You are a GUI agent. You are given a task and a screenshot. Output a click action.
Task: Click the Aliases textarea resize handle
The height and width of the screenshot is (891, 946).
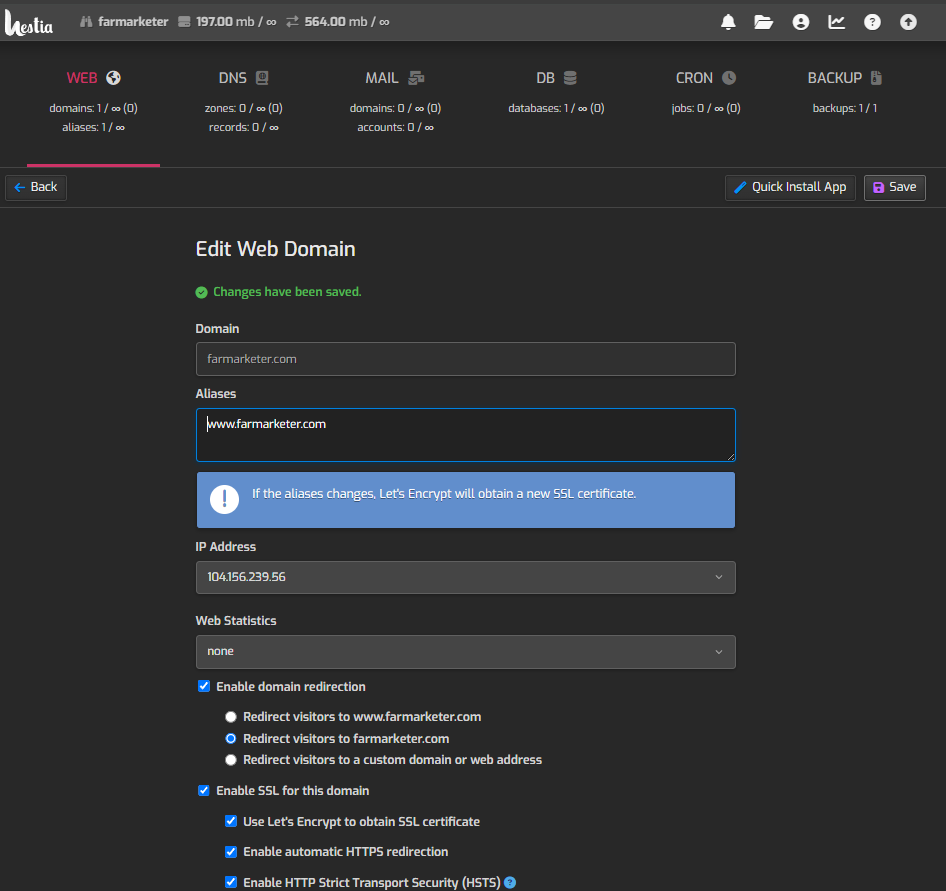tap(731, 457)
